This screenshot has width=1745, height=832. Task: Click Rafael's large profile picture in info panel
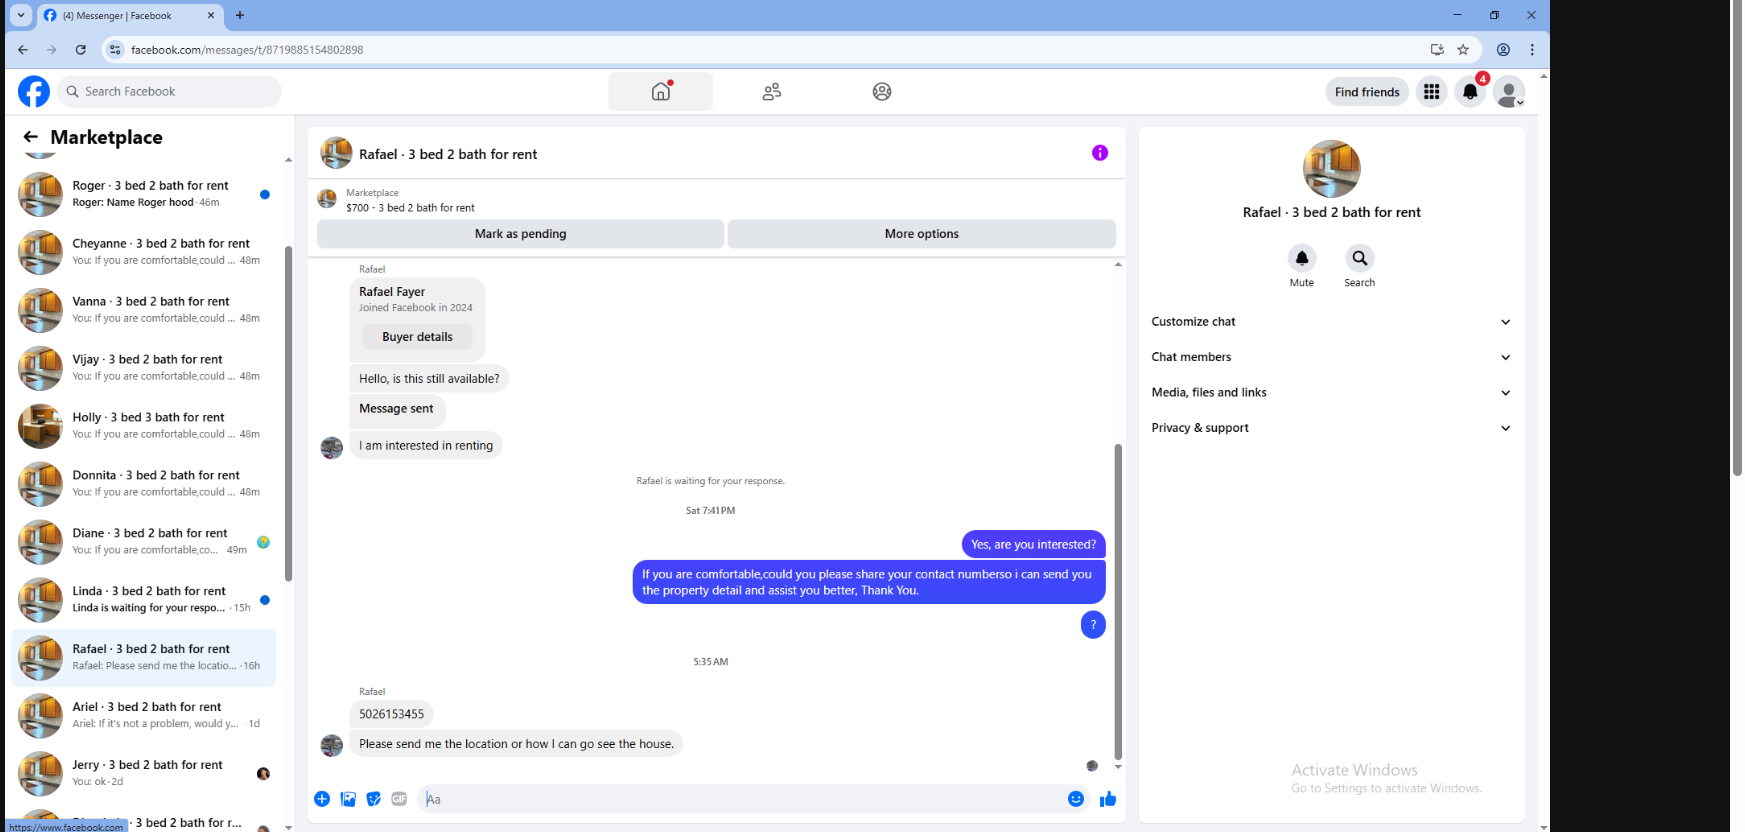[1332, 169]
